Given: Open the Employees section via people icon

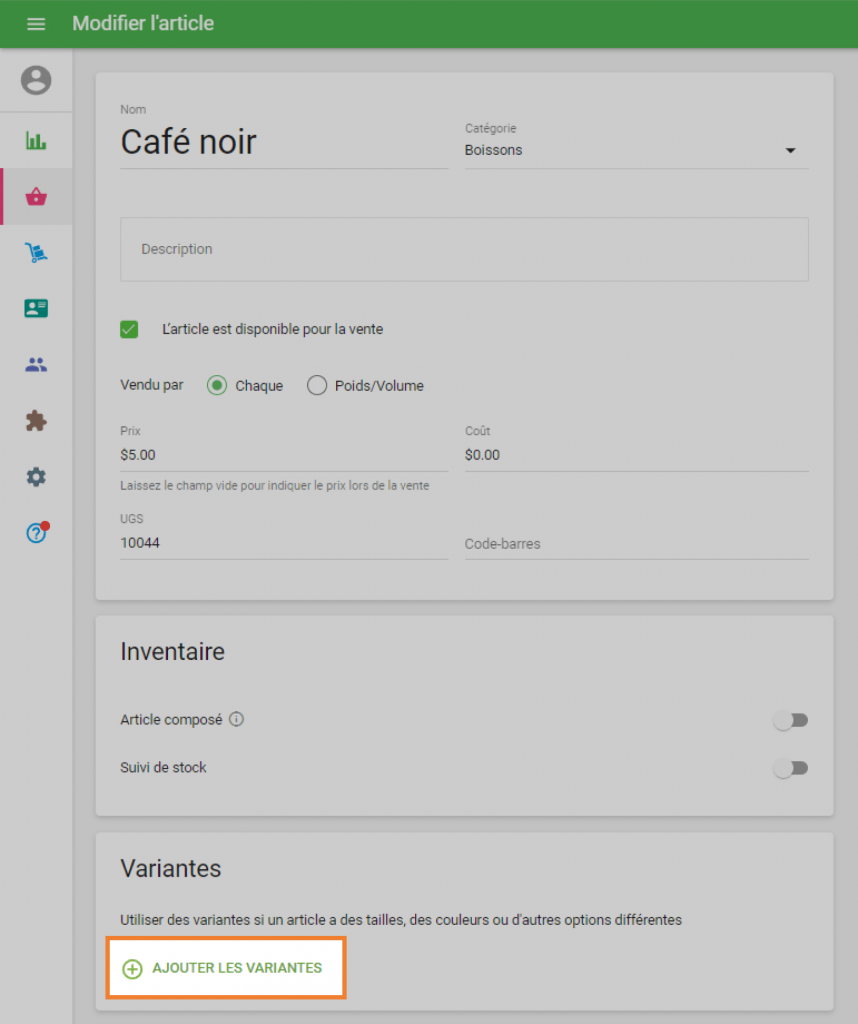Looking at the screenshot, I should click(x=36, y=364).
